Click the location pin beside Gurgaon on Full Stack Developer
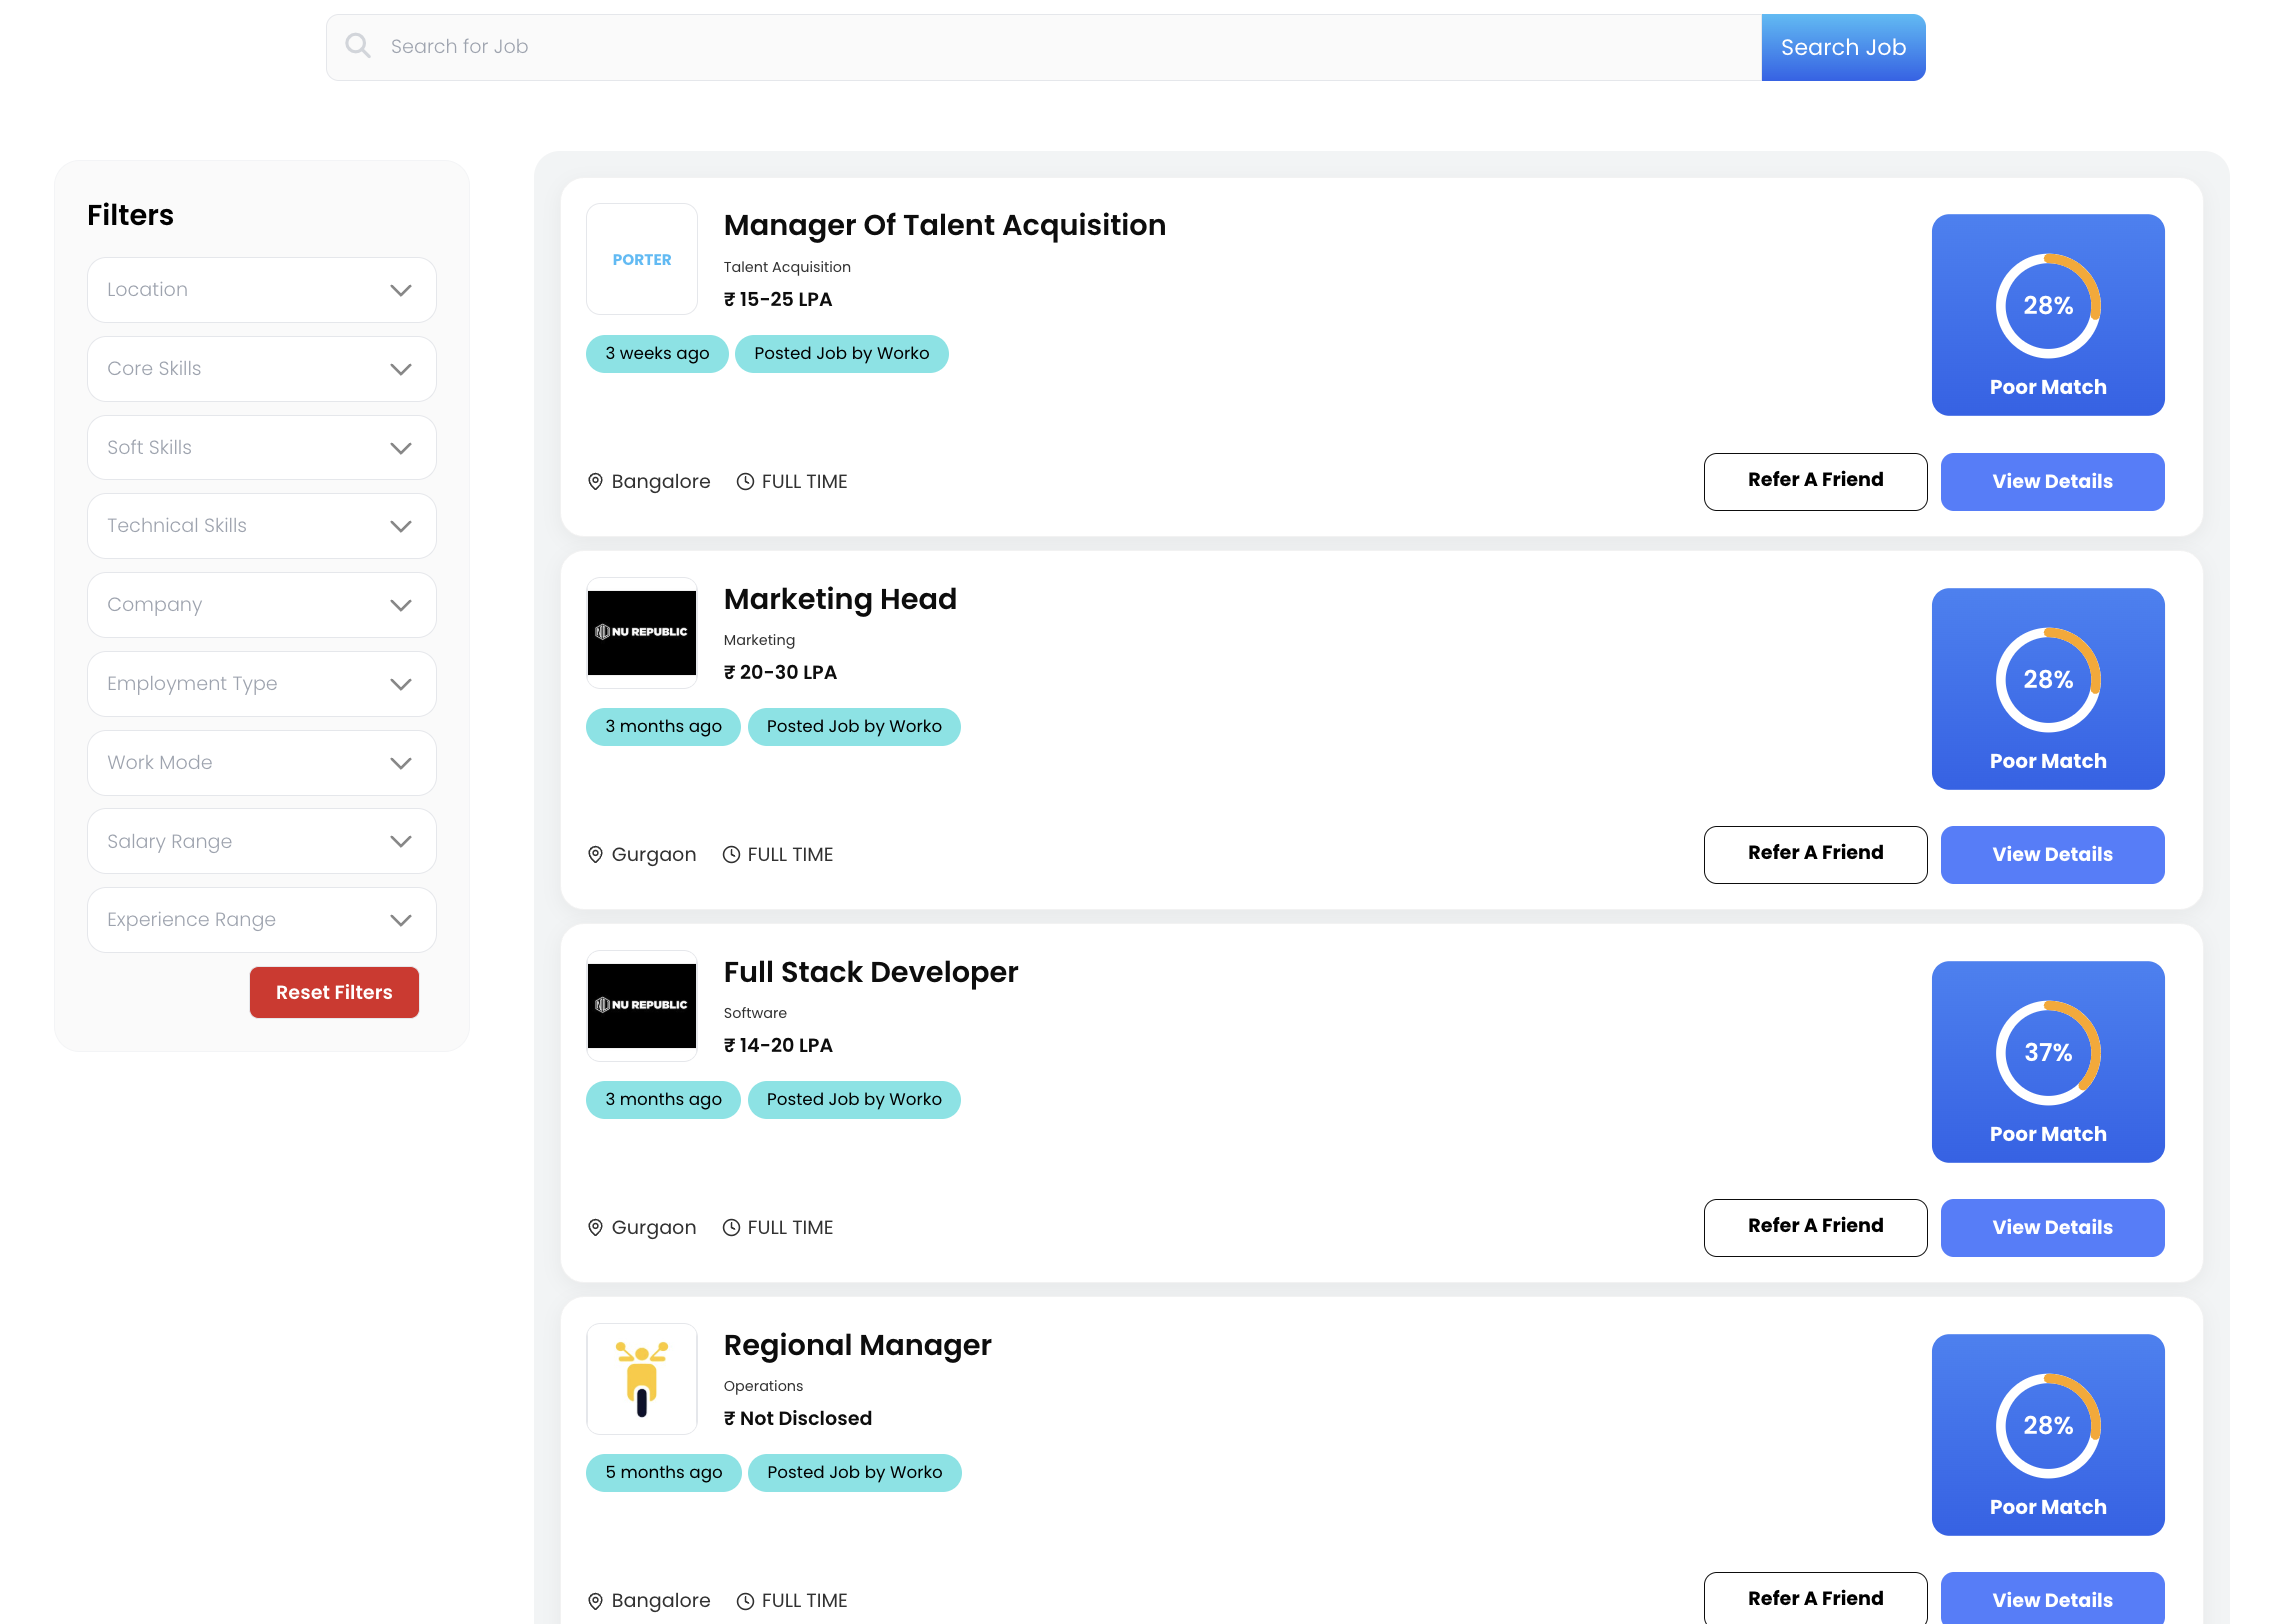This screenshot has height=1624, width=2286. (x=595, y=1227)
